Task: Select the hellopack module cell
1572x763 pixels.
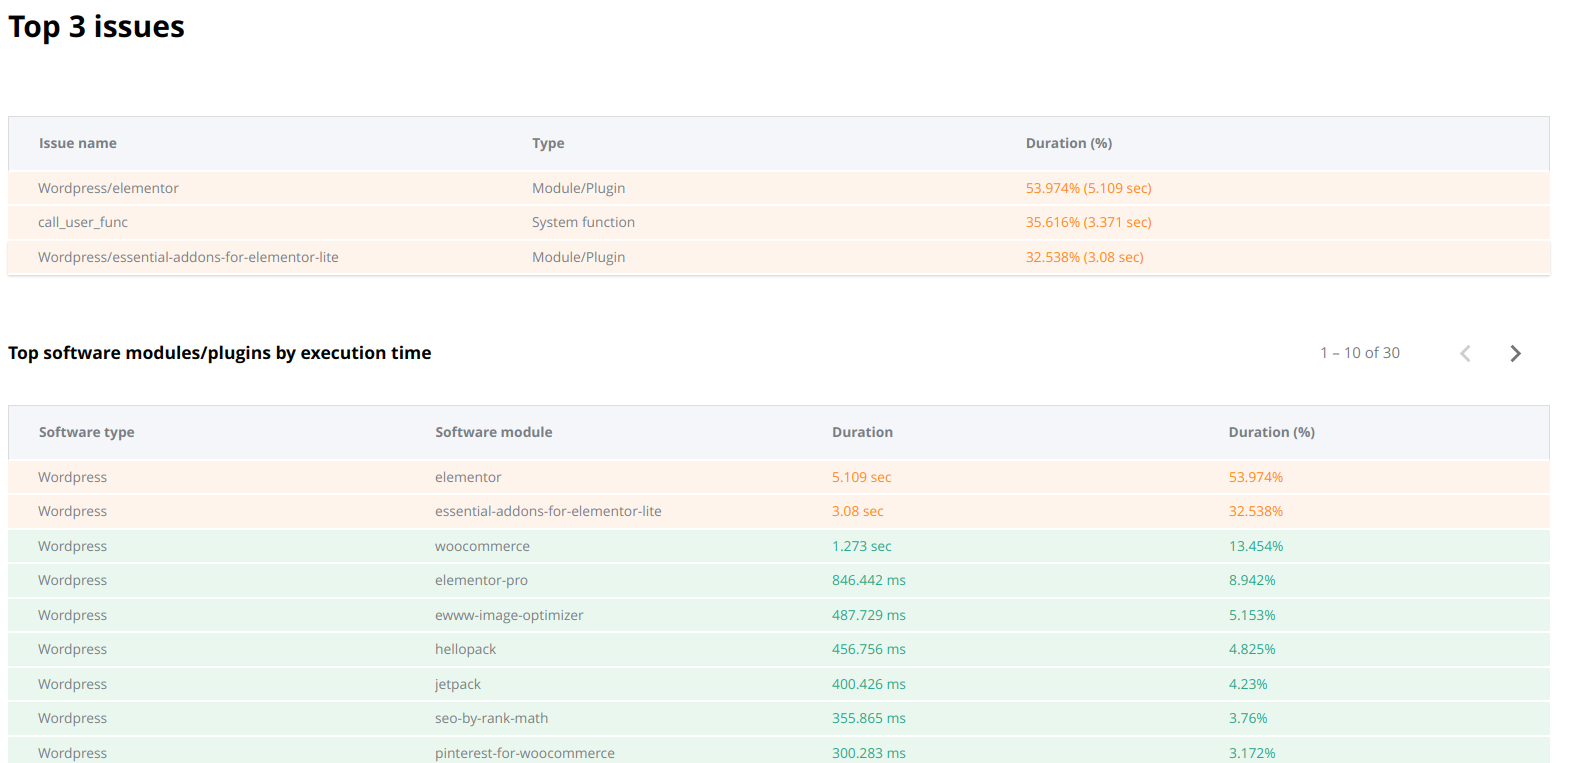Action: click(465, 649)
